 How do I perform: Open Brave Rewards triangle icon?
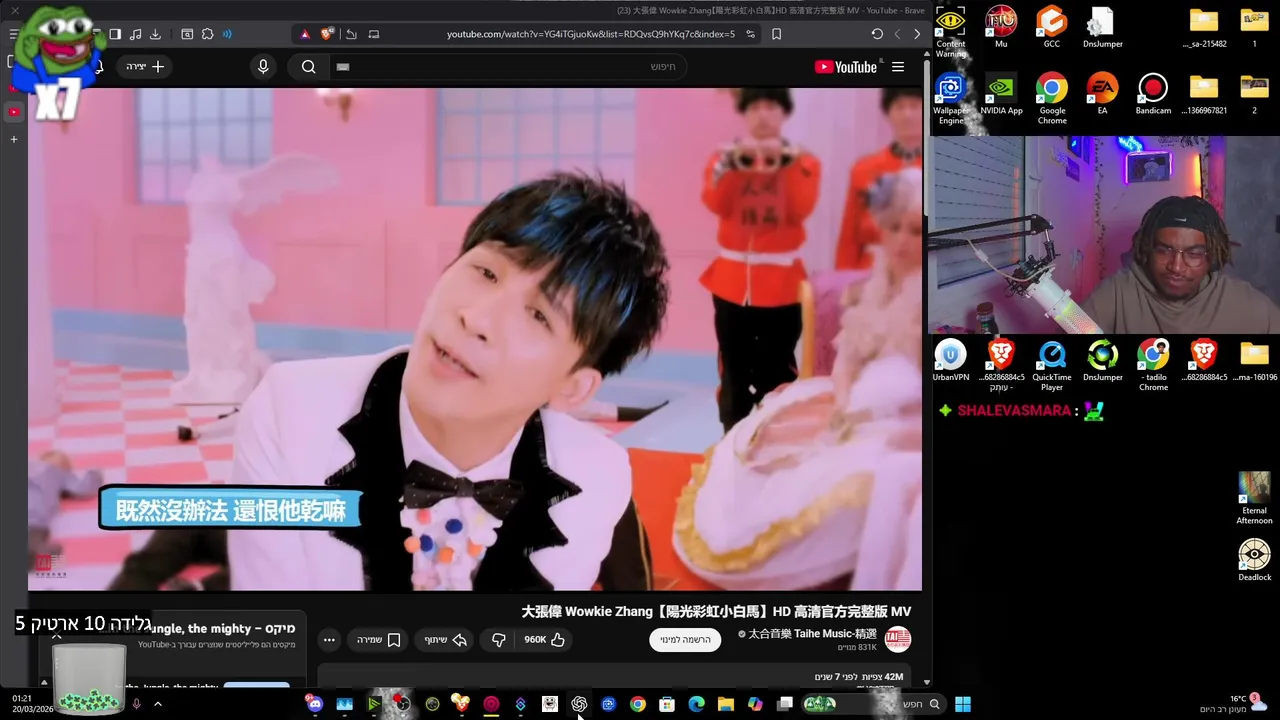[305, 34]
